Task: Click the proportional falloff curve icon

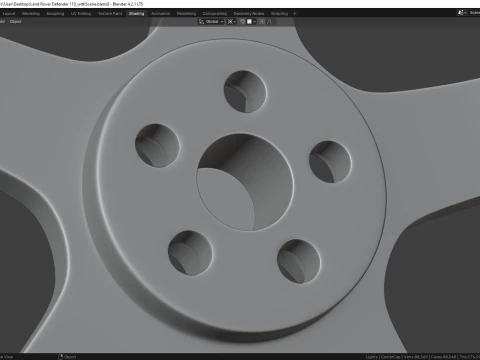Action: 270,22
